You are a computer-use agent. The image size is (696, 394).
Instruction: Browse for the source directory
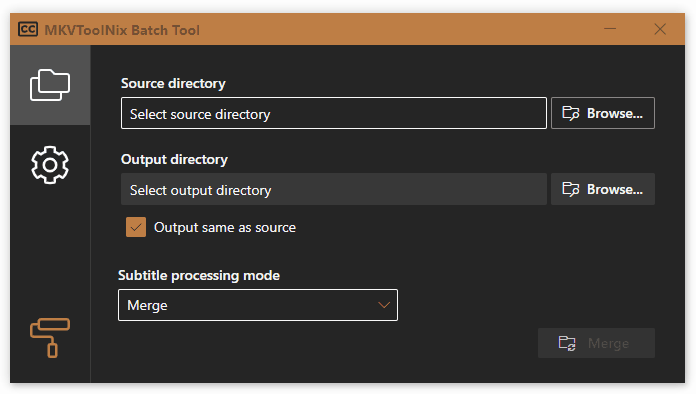[602, 113]
